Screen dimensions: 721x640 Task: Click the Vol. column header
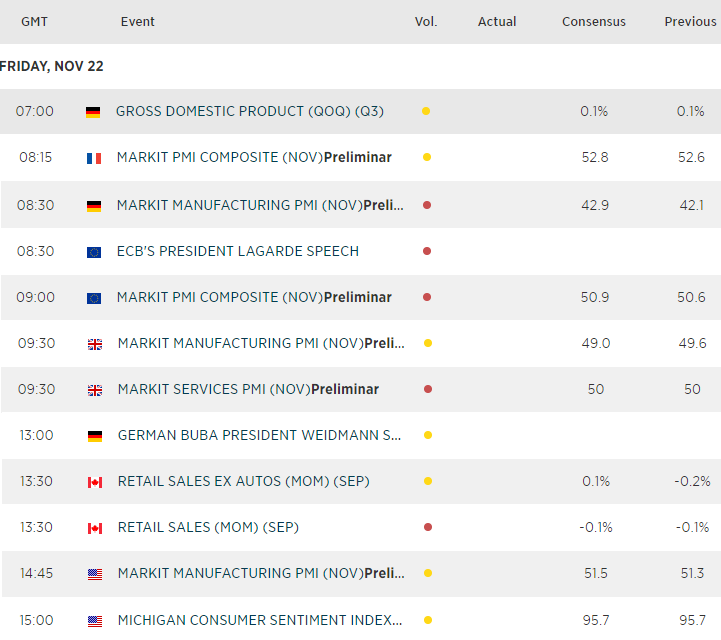coord(426,22)
